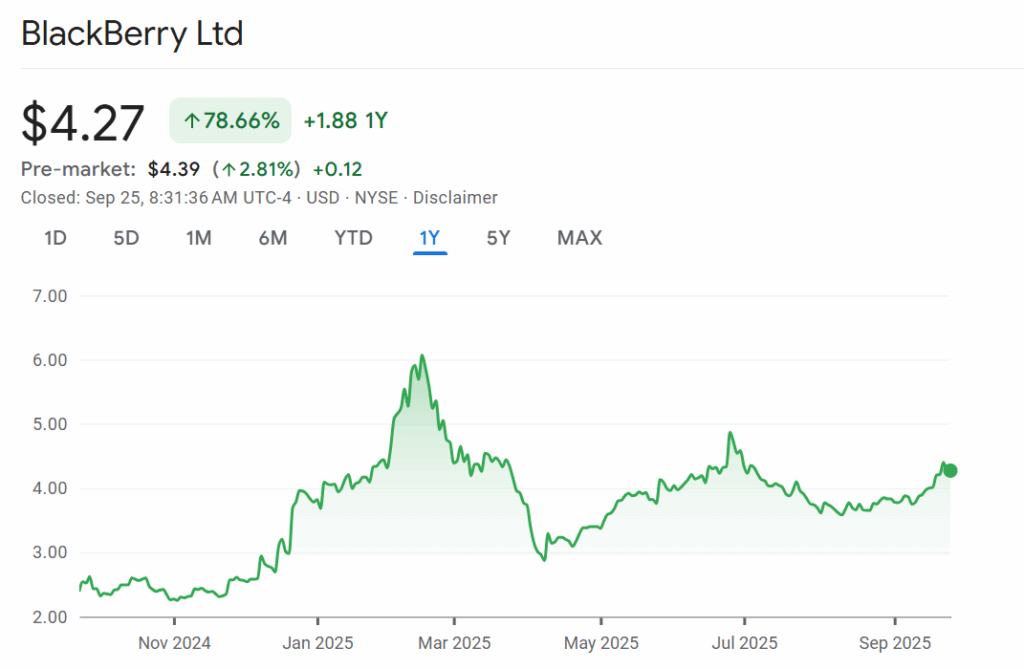Open the 6M chart view
Image resolution: width=1024 pixels, height=669 pixels.
pyautogui.click(x=272, y=238)
